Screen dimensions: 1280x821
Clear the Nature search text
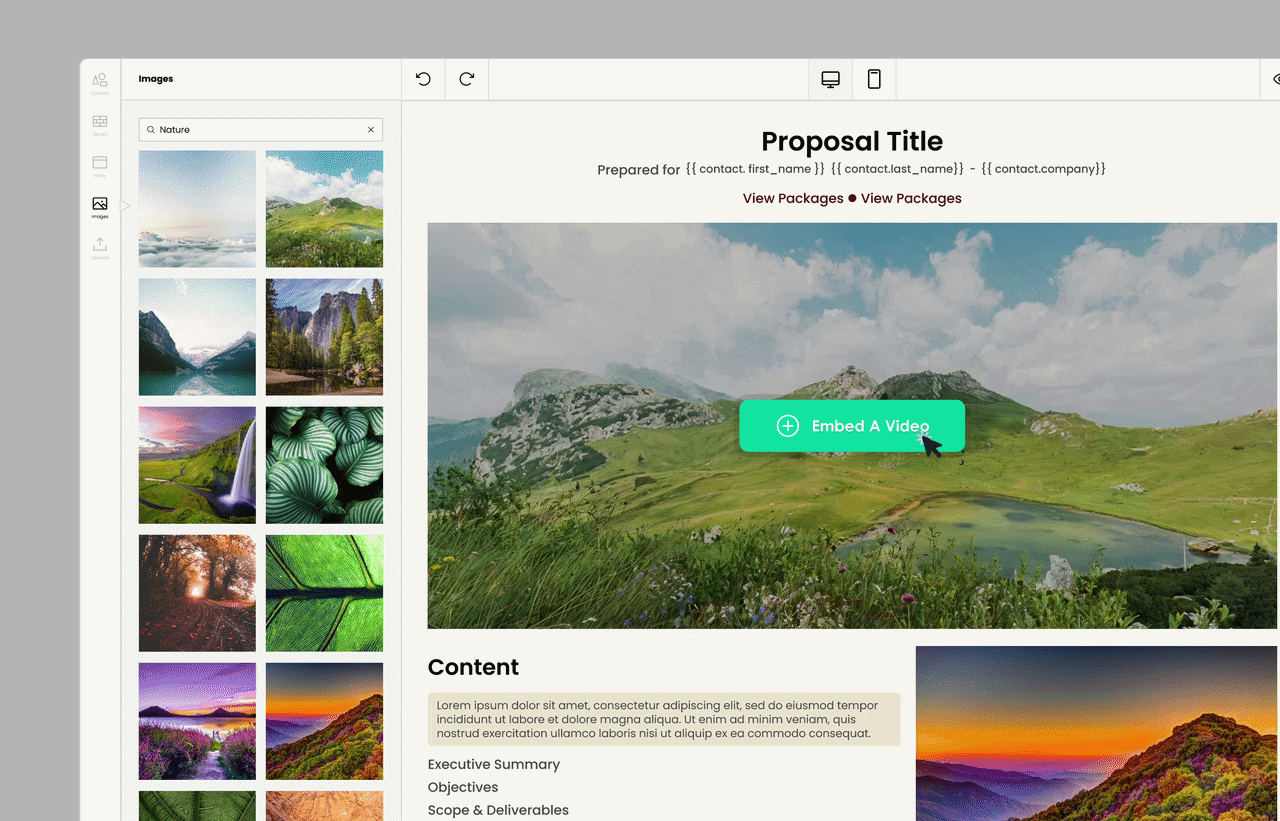371,130
